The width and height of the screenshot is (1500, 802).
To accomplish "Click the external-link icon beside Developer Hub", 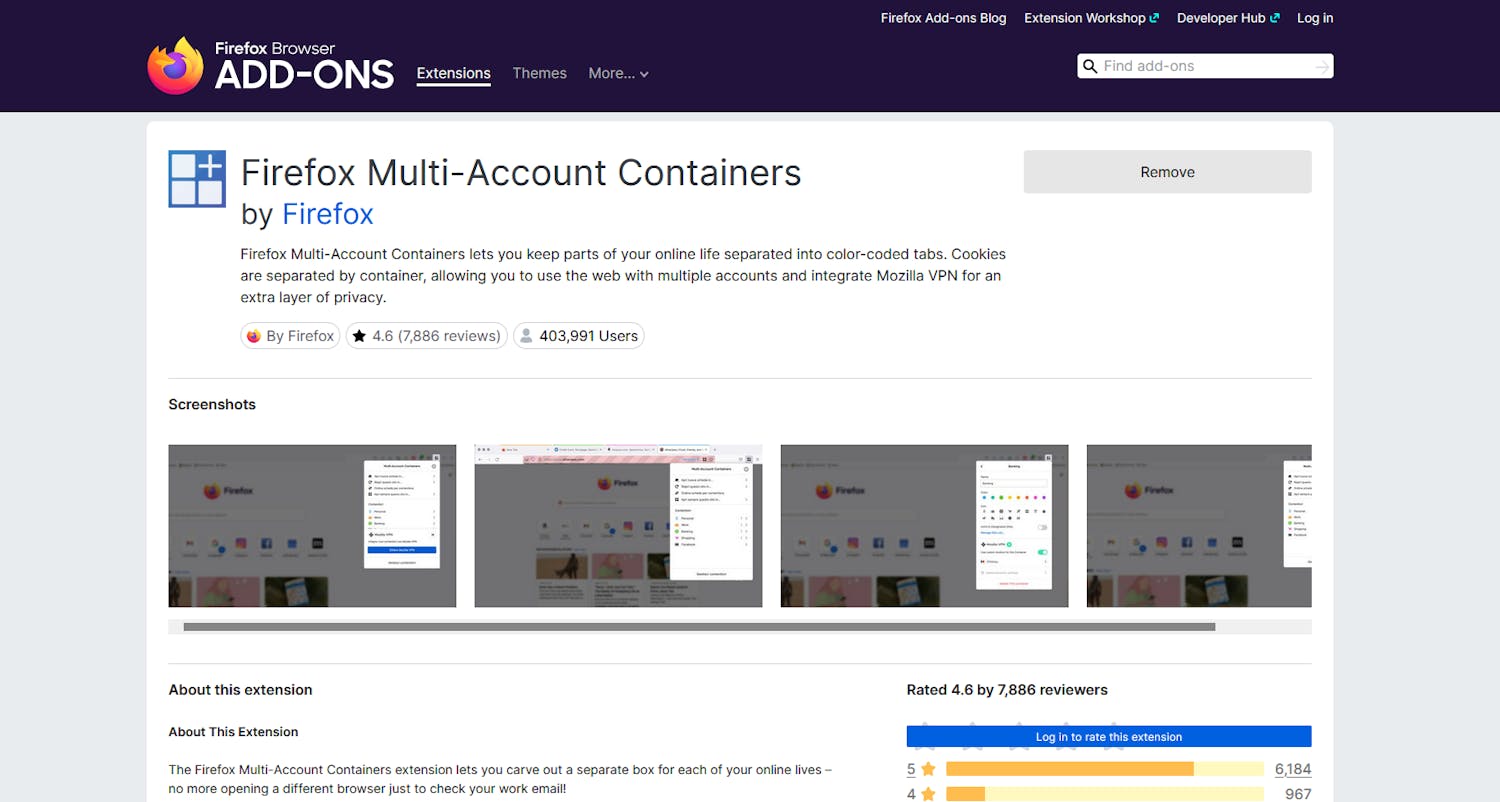I will coord(1274,17).
